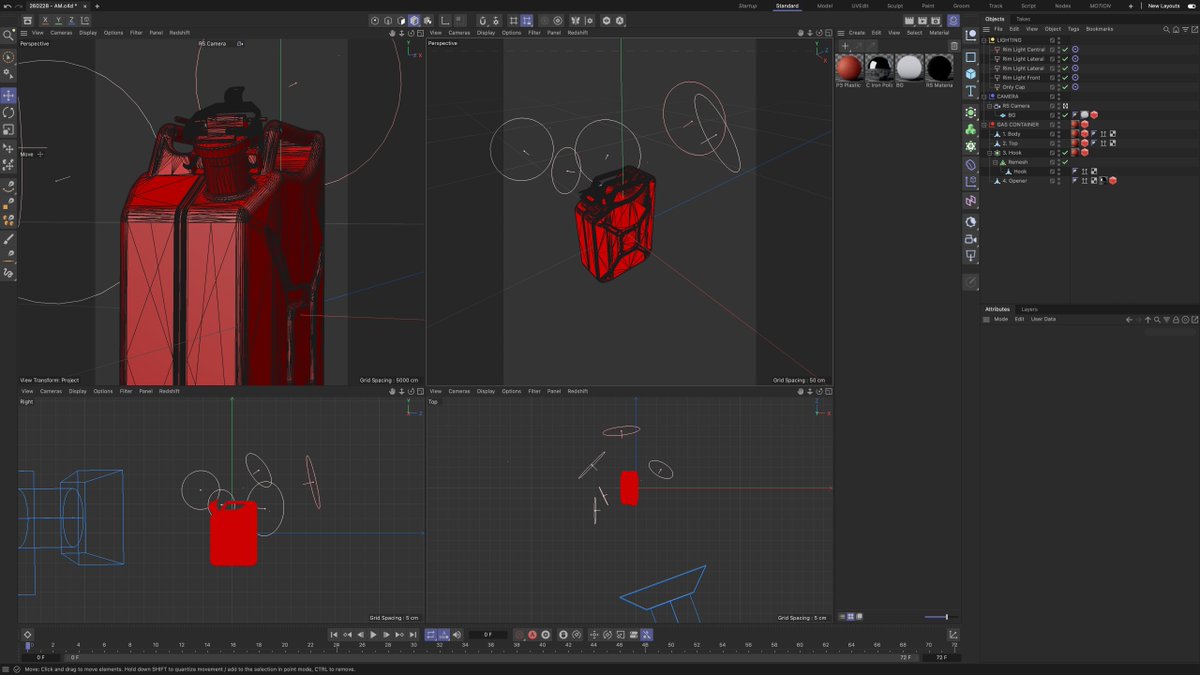Collapse the 3. Hook hierarchy
Image resolution: width=1200 pixels, height=675 pixels.
(x=989, y=153)
